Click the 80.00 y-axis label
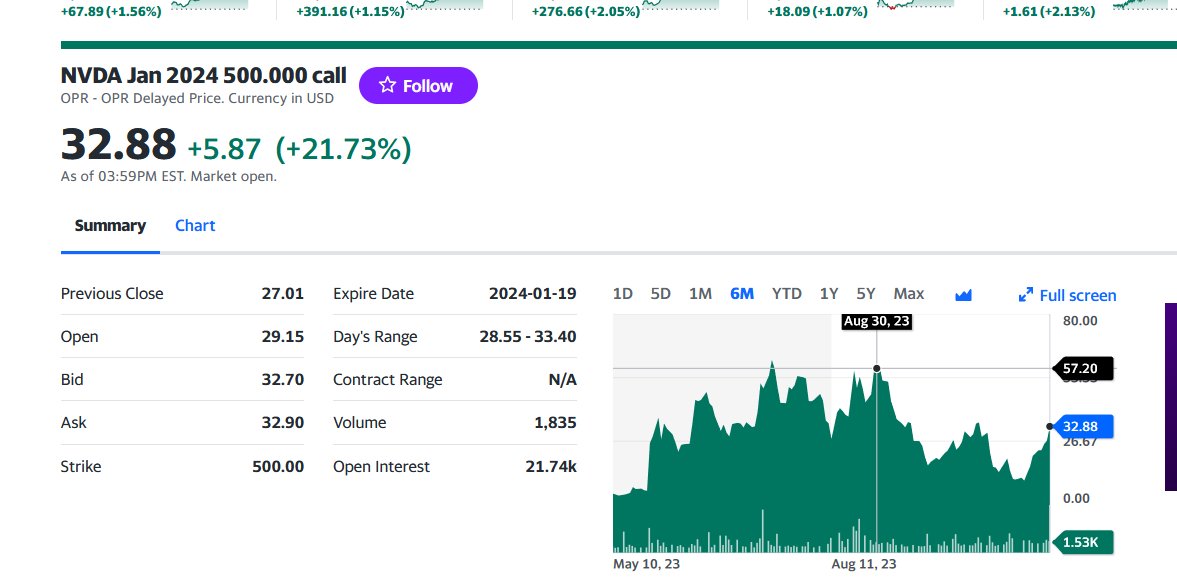The height and width of the screenshot is (583, 1177). (x=1079, y=321)
